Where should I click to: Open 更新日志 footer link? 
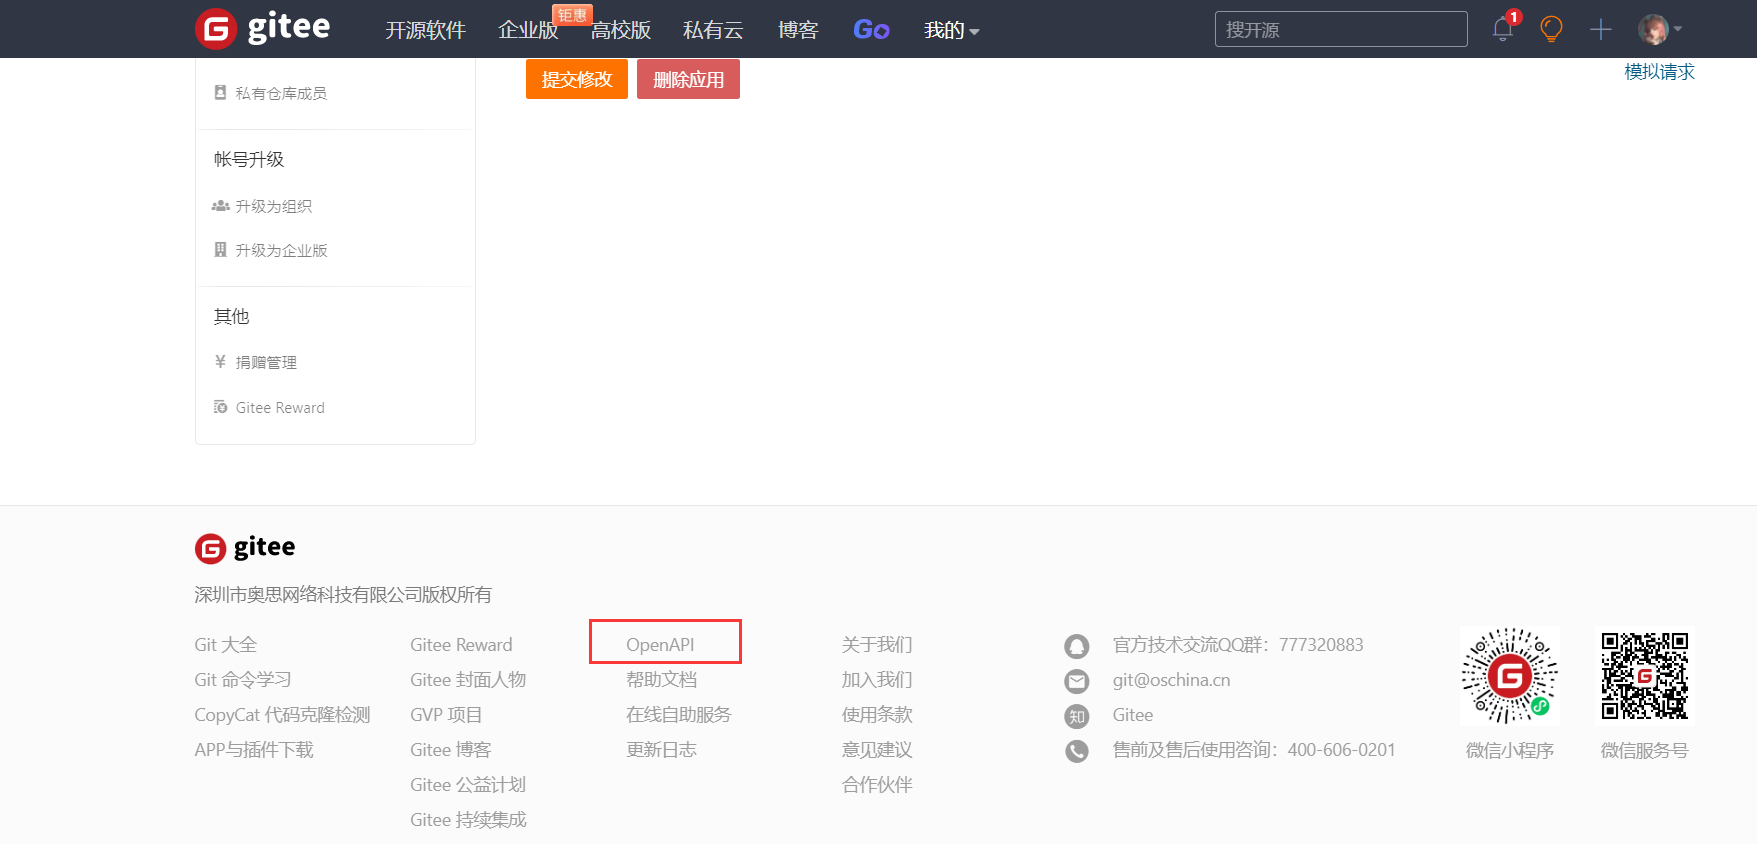click(661, 750)
